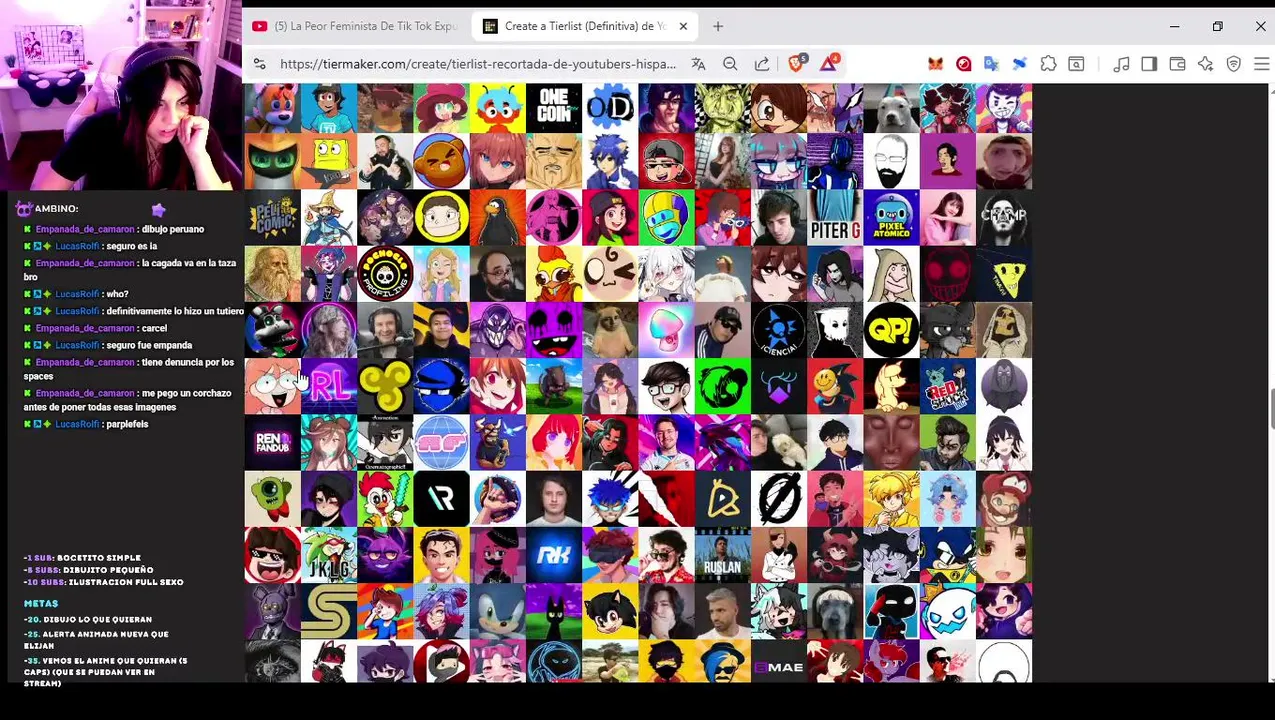Open Google Translate extension icon
This screenshot has height=720, width=1275.
point(991,64)
